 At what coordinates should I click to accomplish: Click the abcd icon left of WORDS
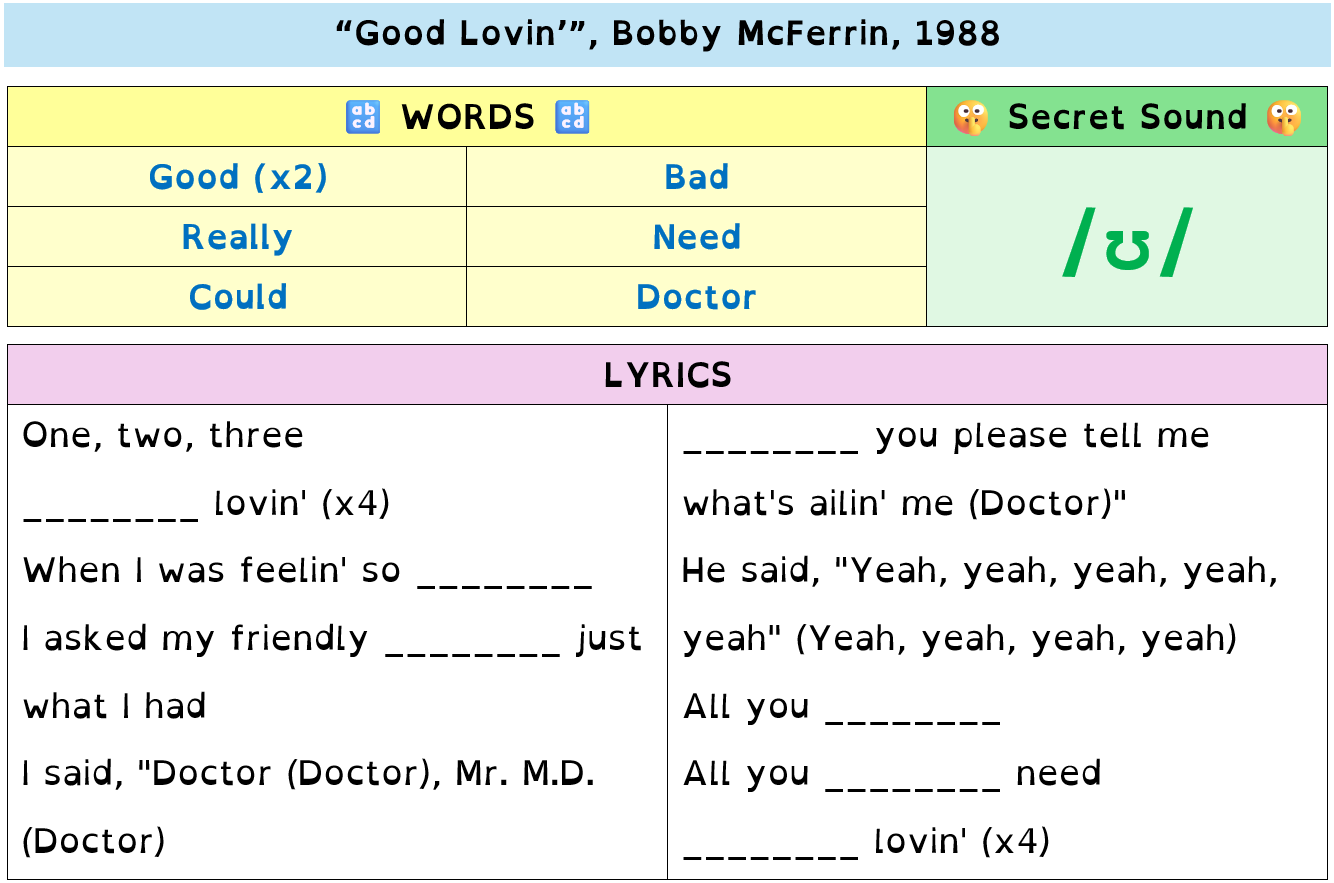[363, 117]
